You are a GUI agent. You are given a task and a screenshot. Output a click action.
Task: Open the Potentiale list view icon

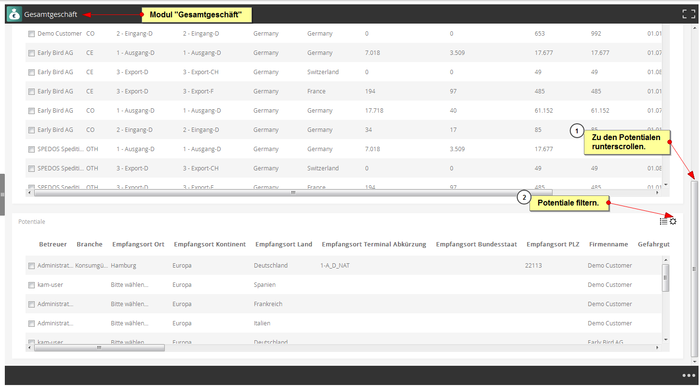coord(663,221)
